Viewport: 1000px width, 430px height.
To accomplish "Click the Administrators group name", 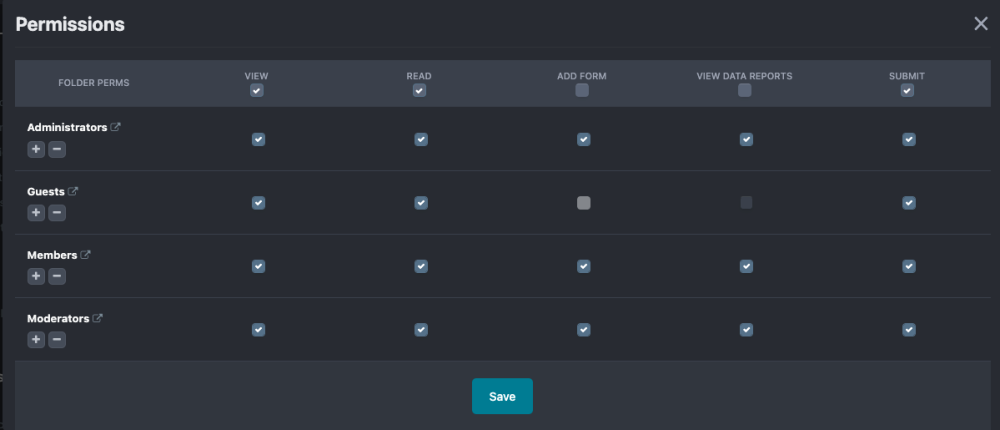I will [x=67, y=128].
